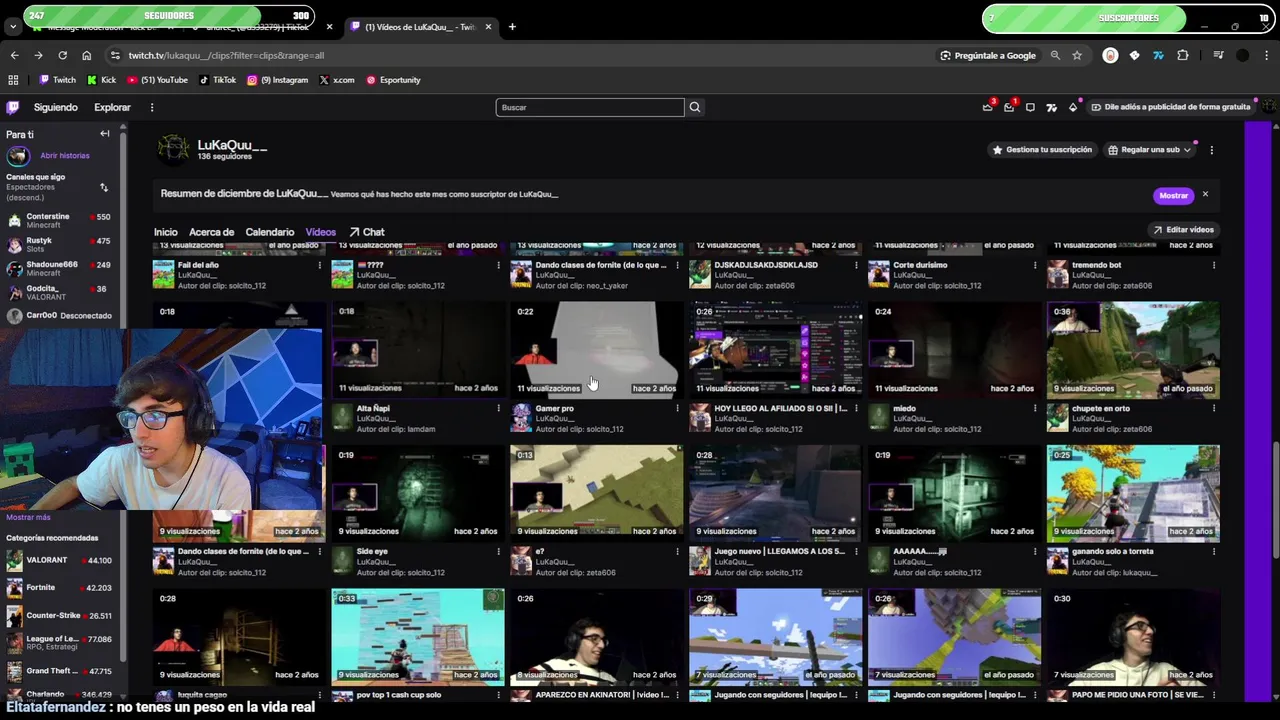Open more options next to Explorar
The height and width of the screenshot is (720, 1280).
click(x=152, y=107)
